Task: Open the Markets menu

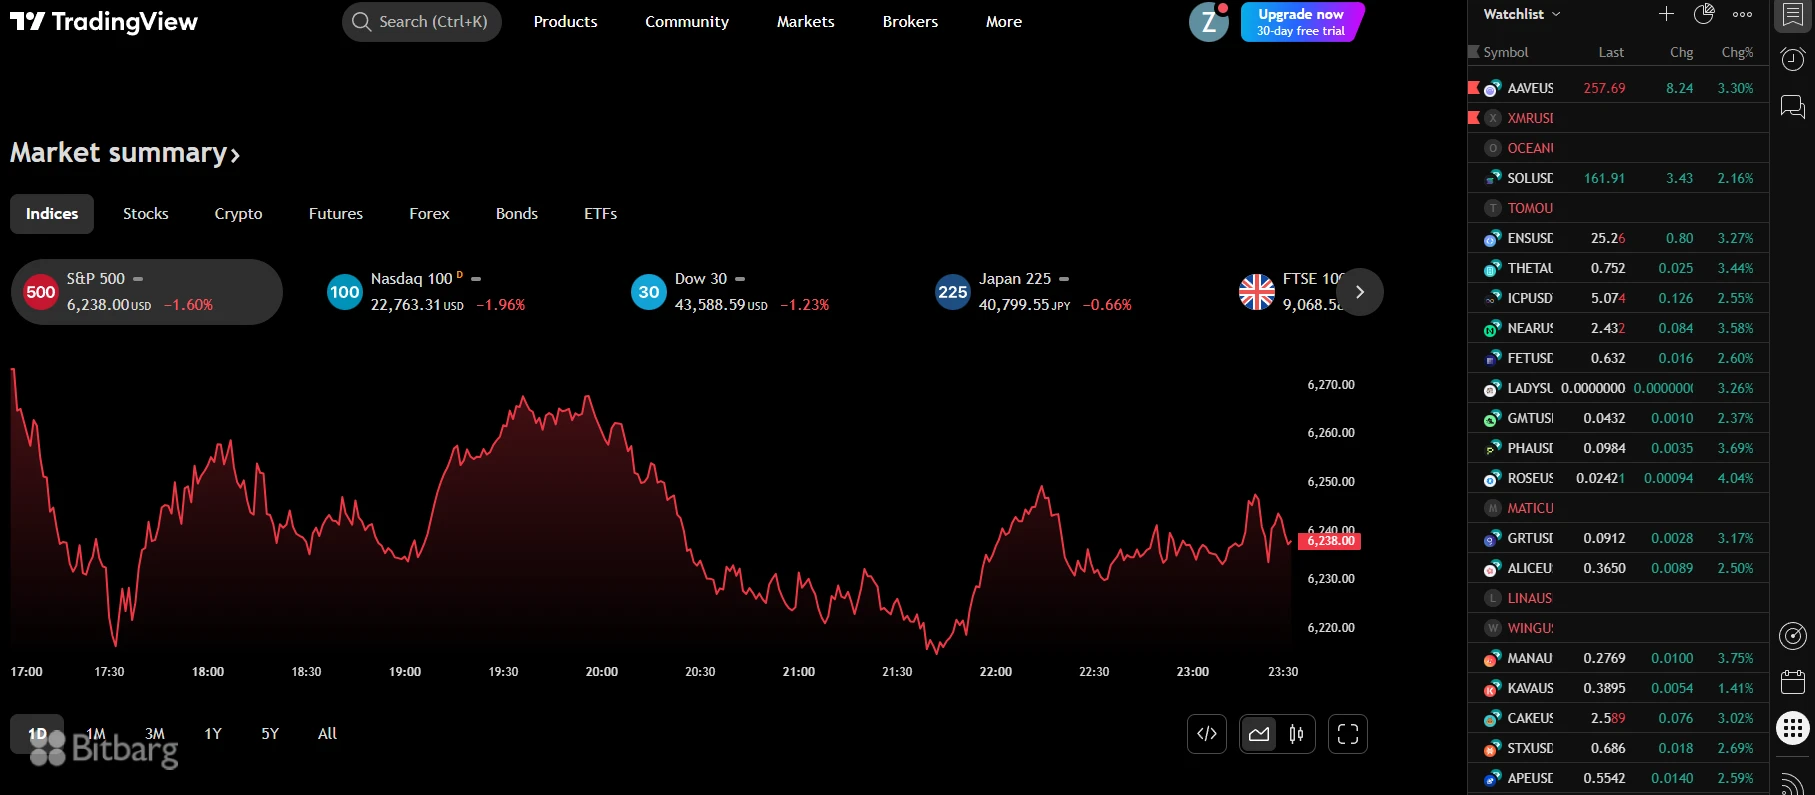Action: pyautogui.click(x=805, y=22)
